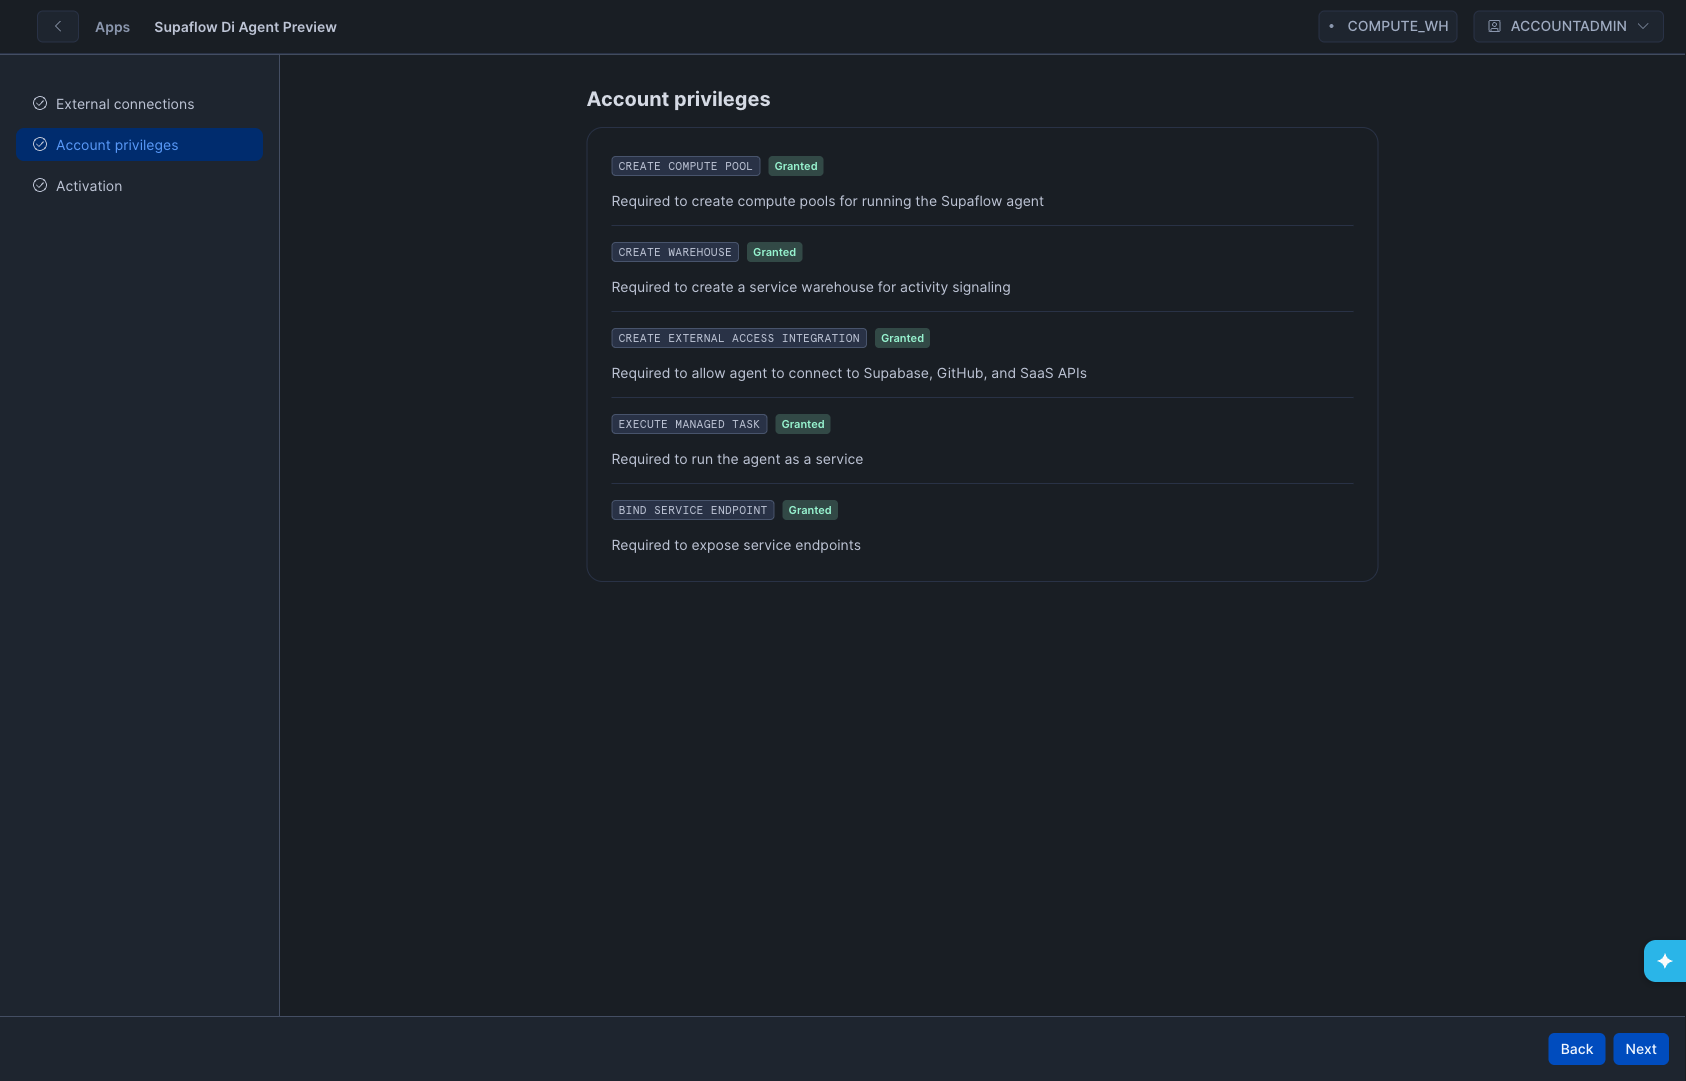The height and width of the screenshot is (1081, 1686).
Task: Click Granted badge beside EXECUTE MANAGED TASK
Action: 803,425
